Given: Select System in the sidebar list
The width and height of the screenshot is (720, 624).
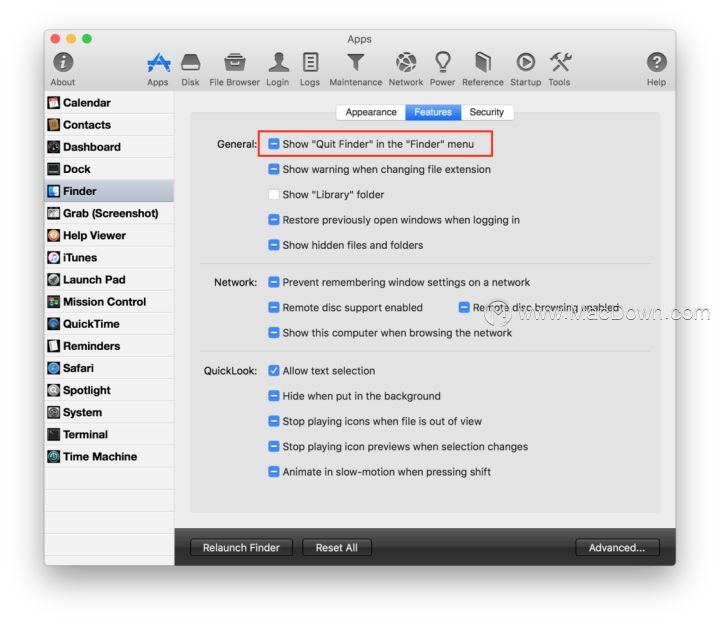Looking at the screenshot, I should coord(109,412).
